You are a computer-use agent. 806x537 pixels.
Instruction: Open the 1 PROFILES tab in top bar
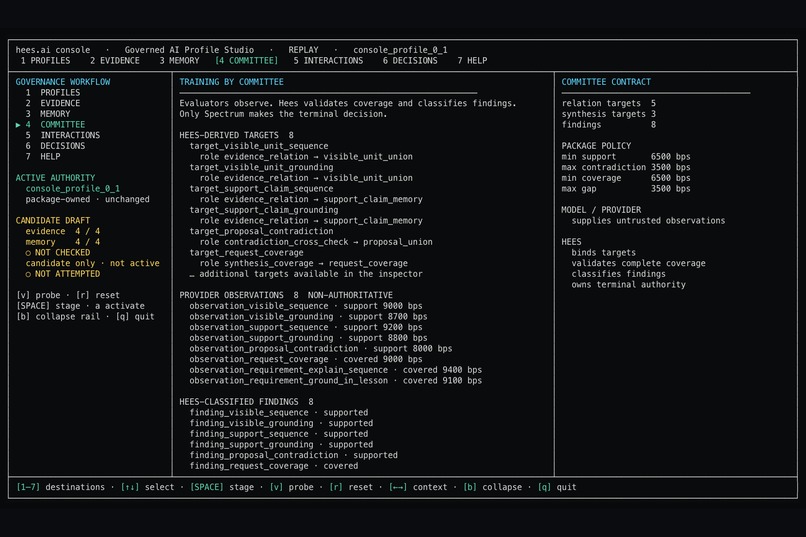click(x=45, y=61)
